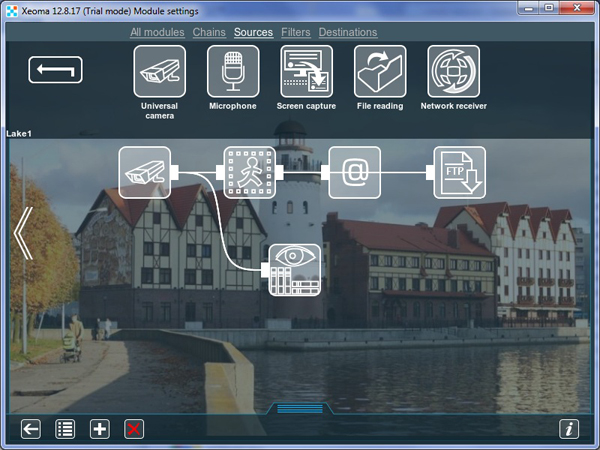Switch to the Chains tab
The height and width of the screenshot is (450, 600).
tap(209, 32)
